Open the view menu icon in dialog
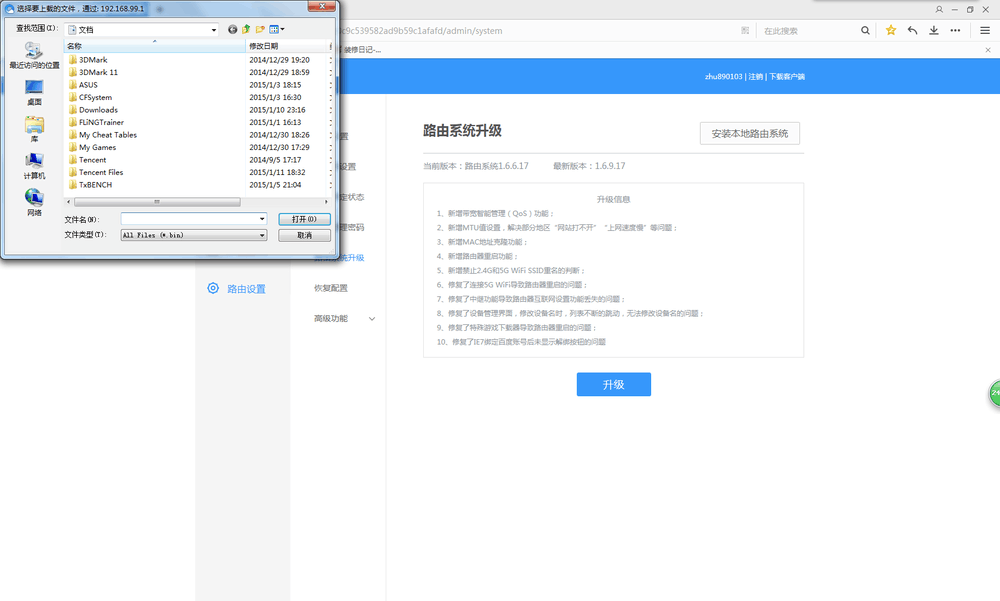Image resolution: width=1000 pixels, height=601 pixels. tap(277, 29)
